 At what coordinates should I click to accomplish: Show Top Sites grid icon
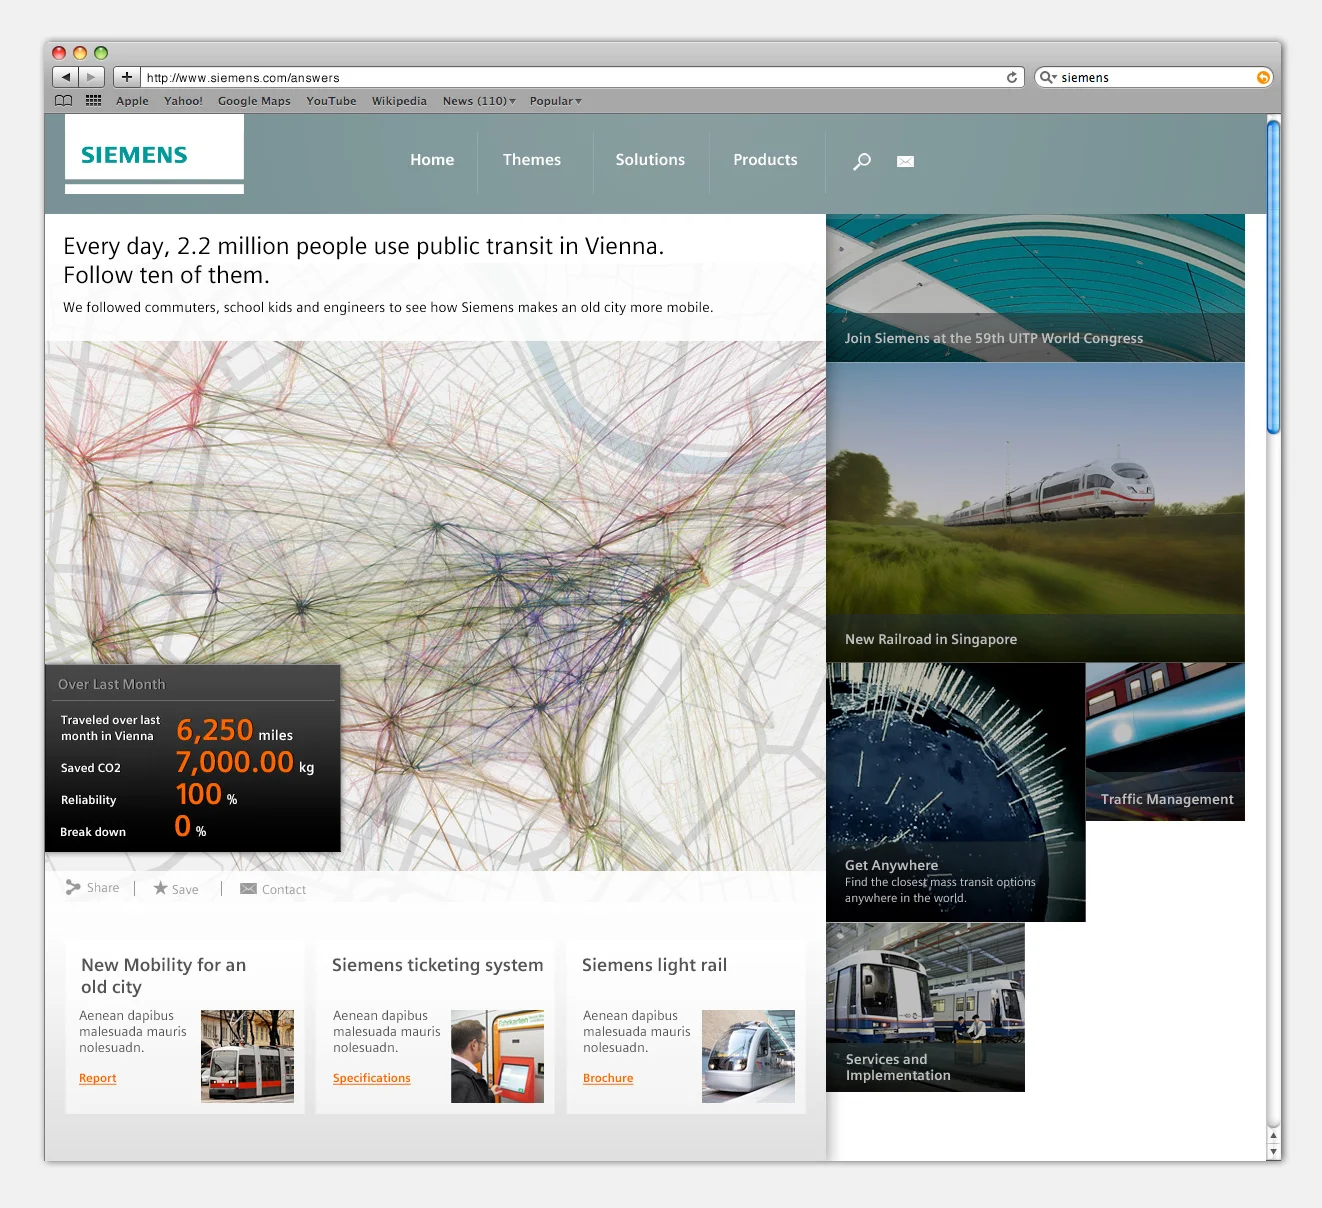click(94, 101)
